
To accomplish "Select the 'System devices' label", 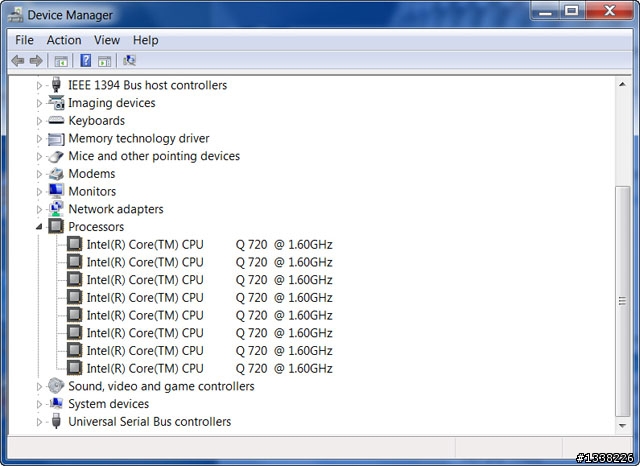I will (109, 404).
